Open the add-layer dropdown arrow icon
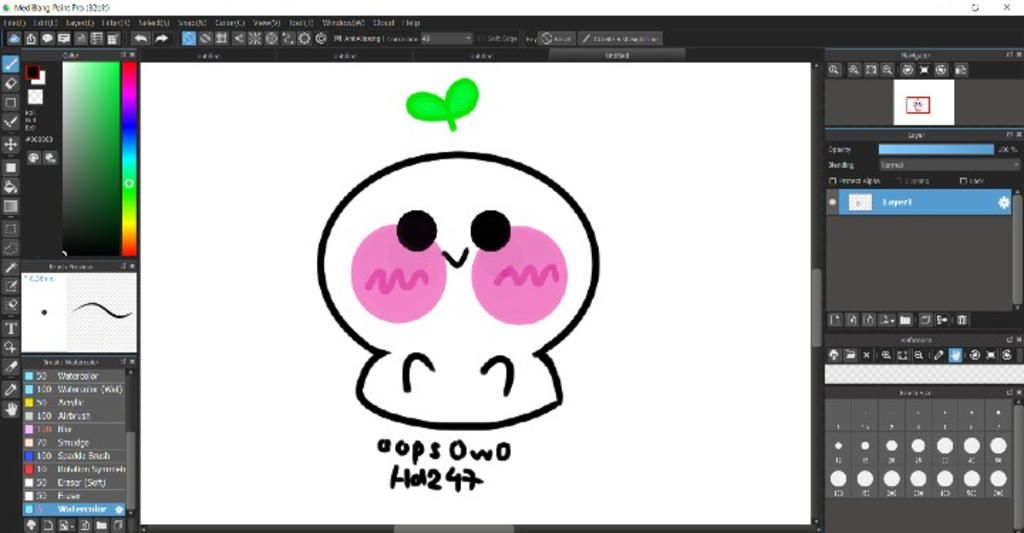Image resolution: width=1024 pixels, height=533 pixels. pos(887,319)
